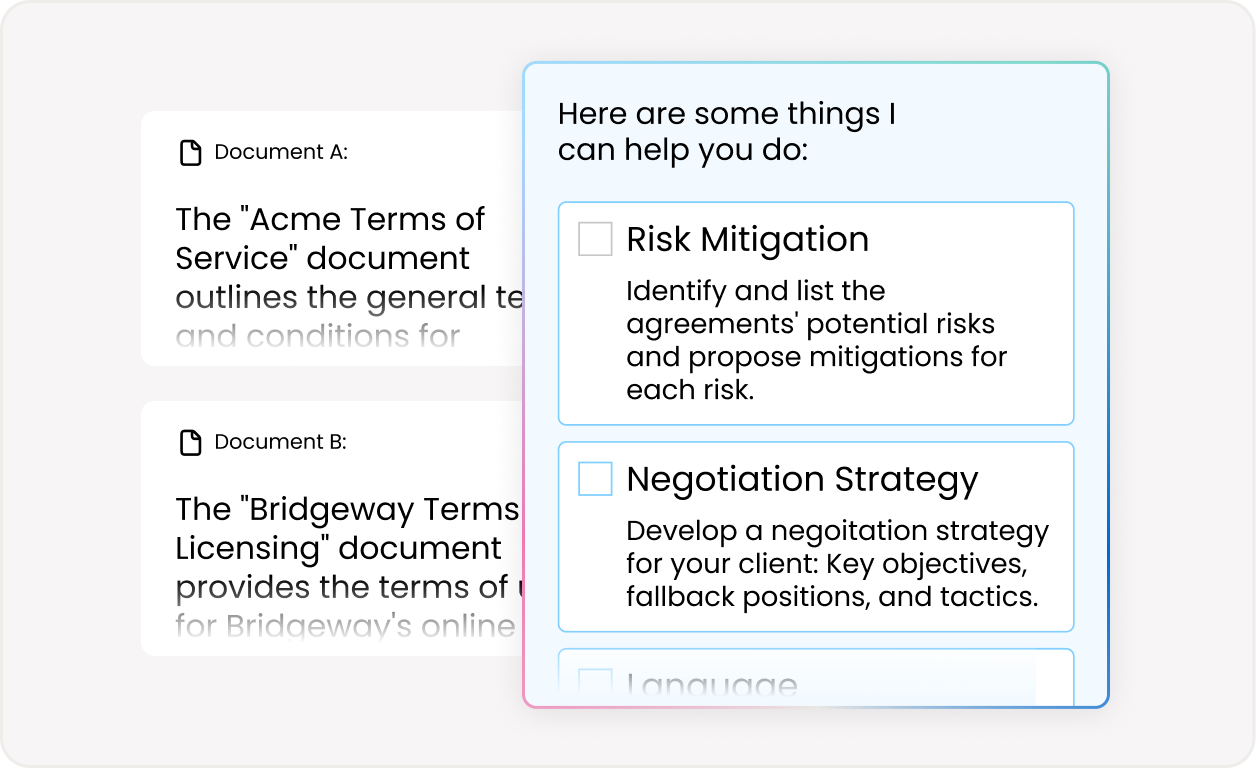Select the "Negotiation Strategy" option heading
This screenshot has width=1256, height=768.
[x=802, y=479]
